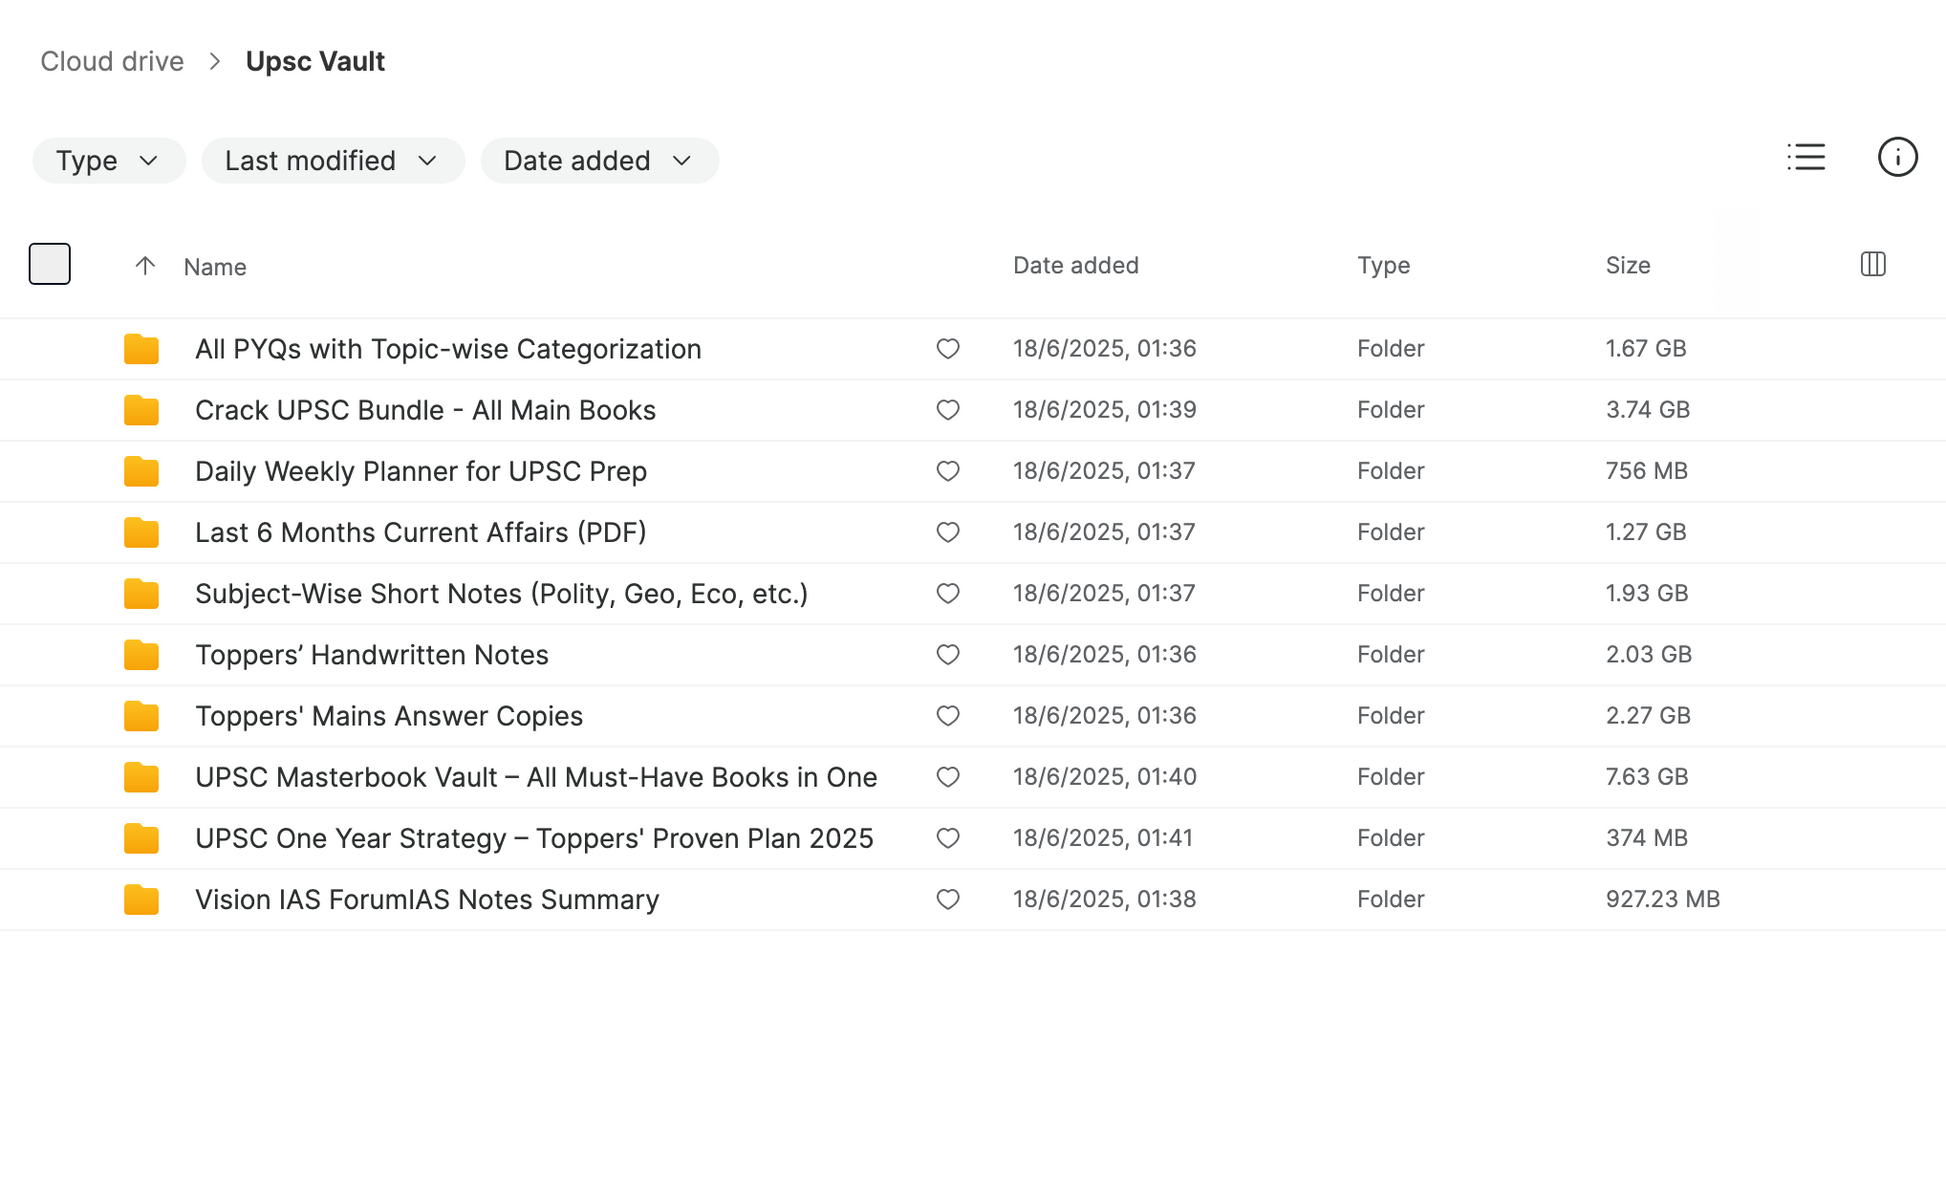Tick the select-all checkbox
Image resolution: width=1946 pixels, height=1193 pixels.
50,264
